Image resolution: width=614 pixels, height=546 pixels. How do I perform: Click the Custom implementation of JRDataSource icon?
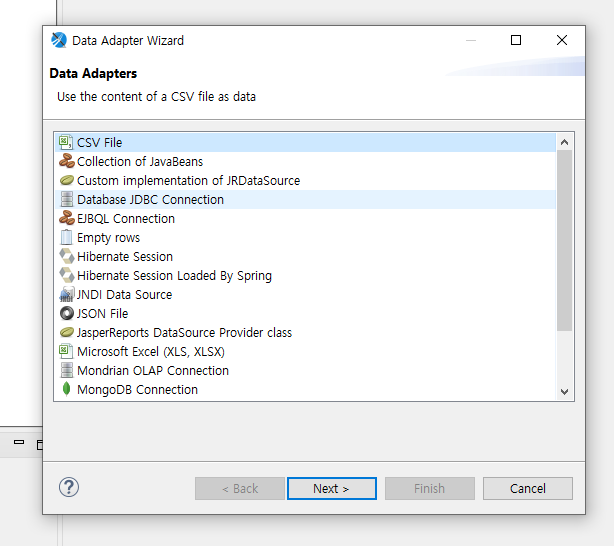[67, 180]
